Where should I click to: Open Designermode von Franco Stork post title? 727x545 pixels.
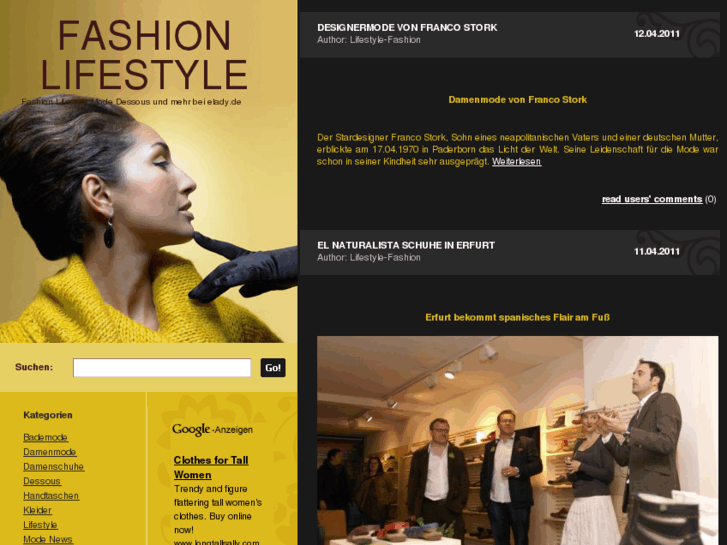pyautogui.click(x=407, y=27)
